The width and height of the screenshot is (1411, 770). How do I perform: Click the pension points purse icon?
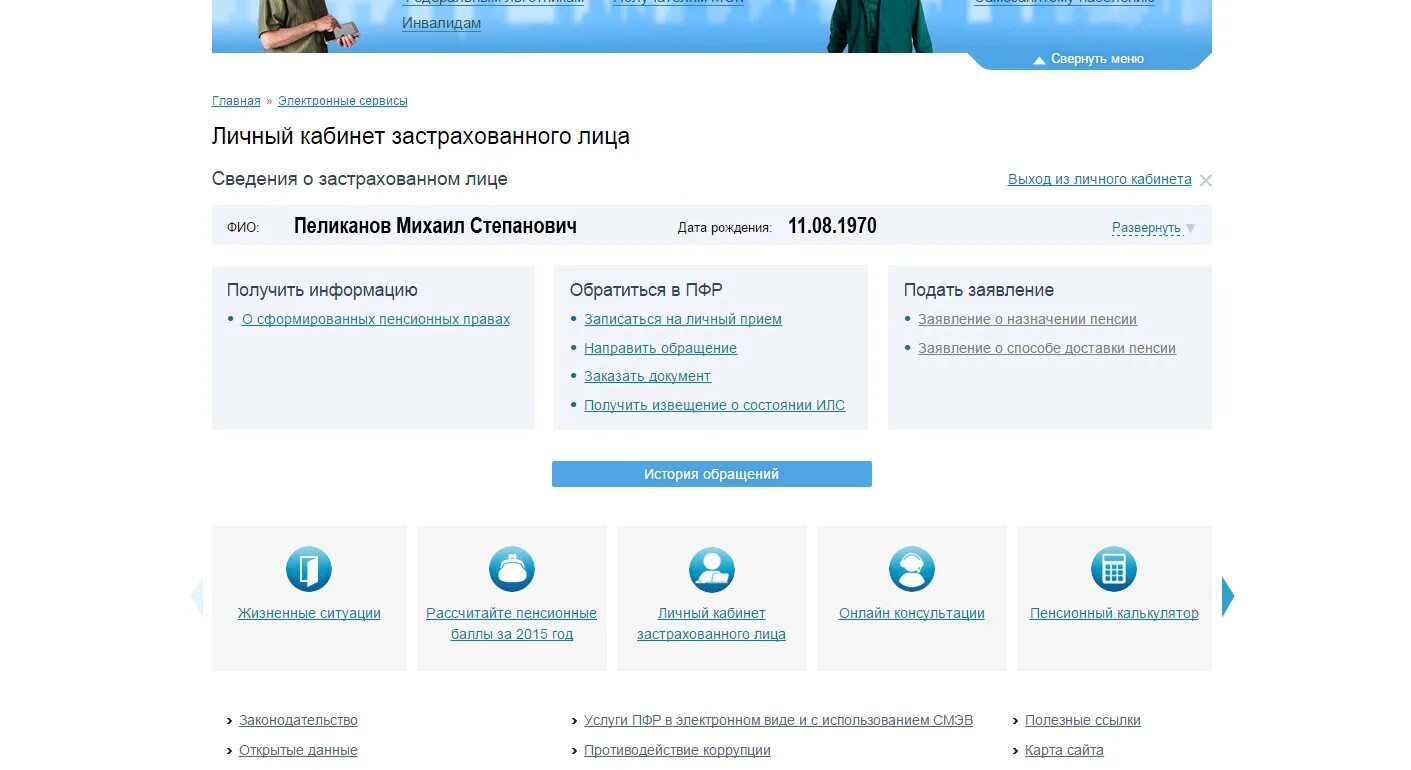tap(512, 570)
